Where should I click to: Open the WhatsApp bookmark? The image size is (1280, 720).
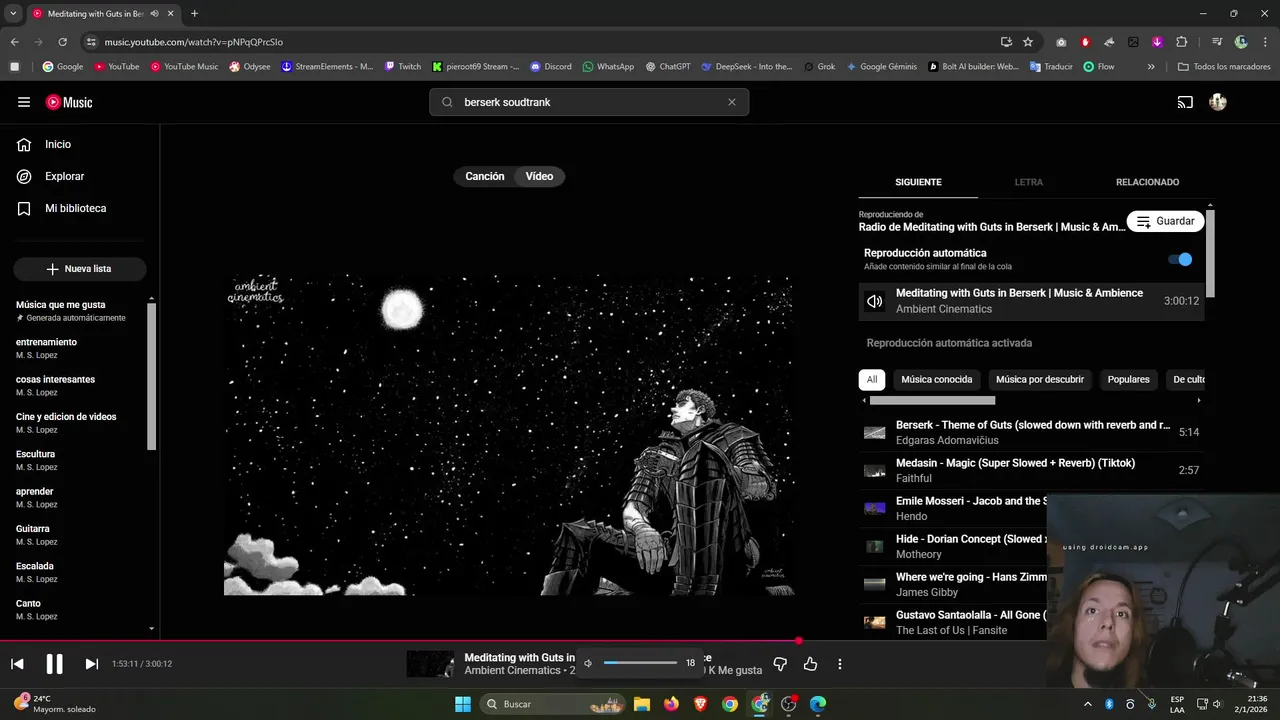point(608,67)
